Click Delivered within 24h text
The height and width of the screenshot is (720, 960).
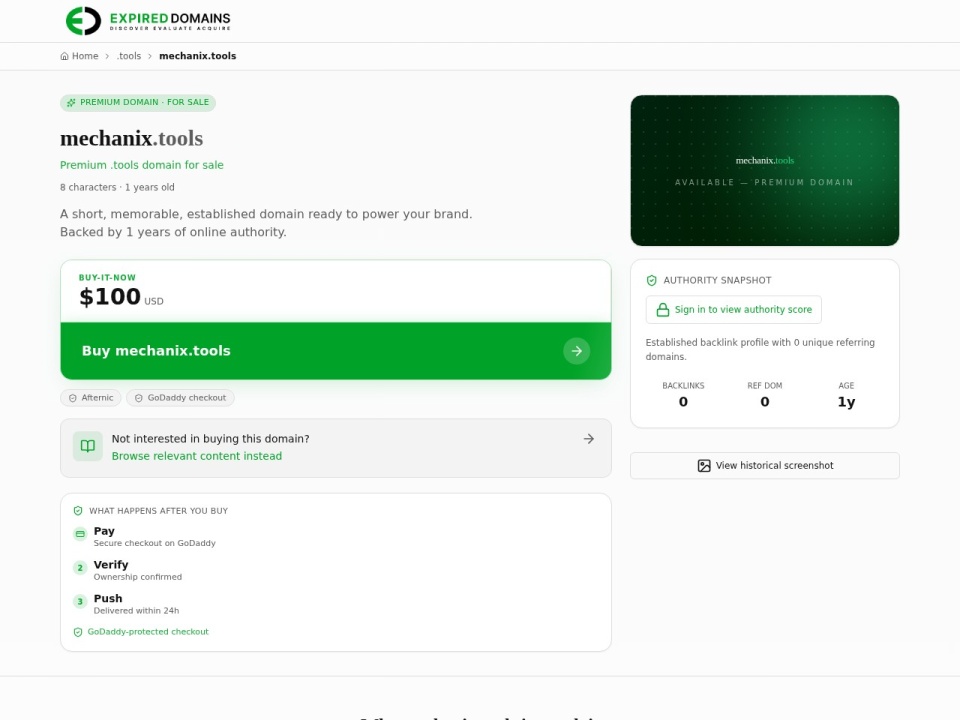(137, 610)
